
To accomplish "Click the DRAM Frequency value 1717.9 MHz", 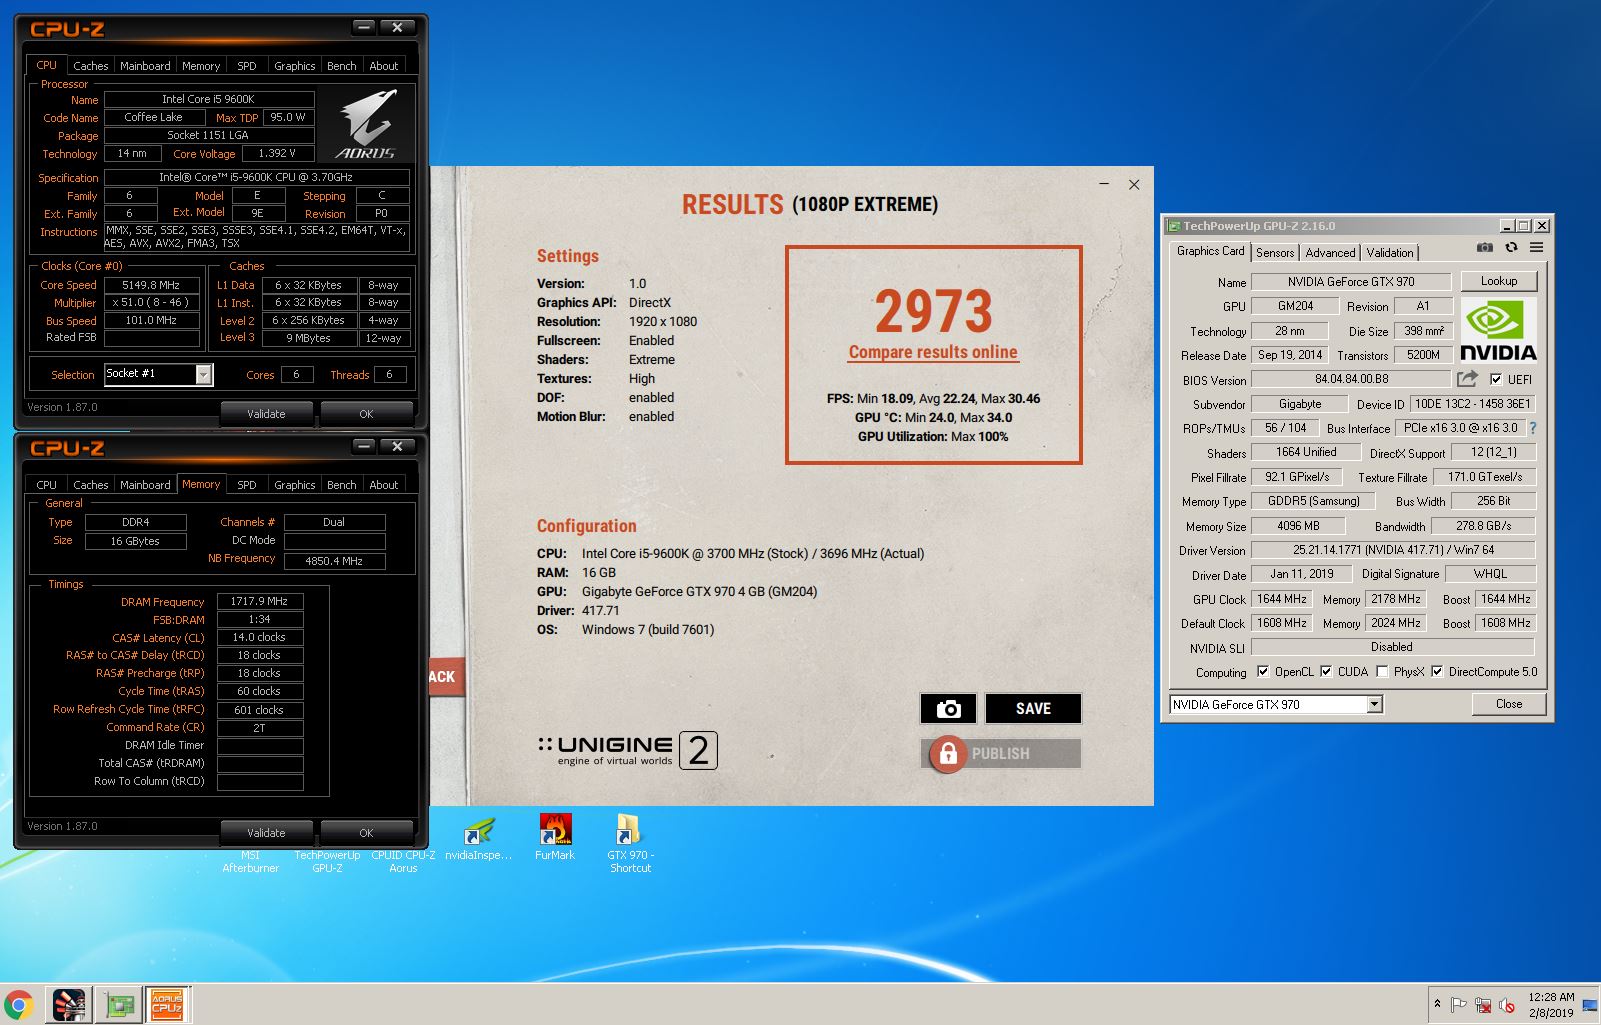I will pyautogui.click(x=260, y=602).
